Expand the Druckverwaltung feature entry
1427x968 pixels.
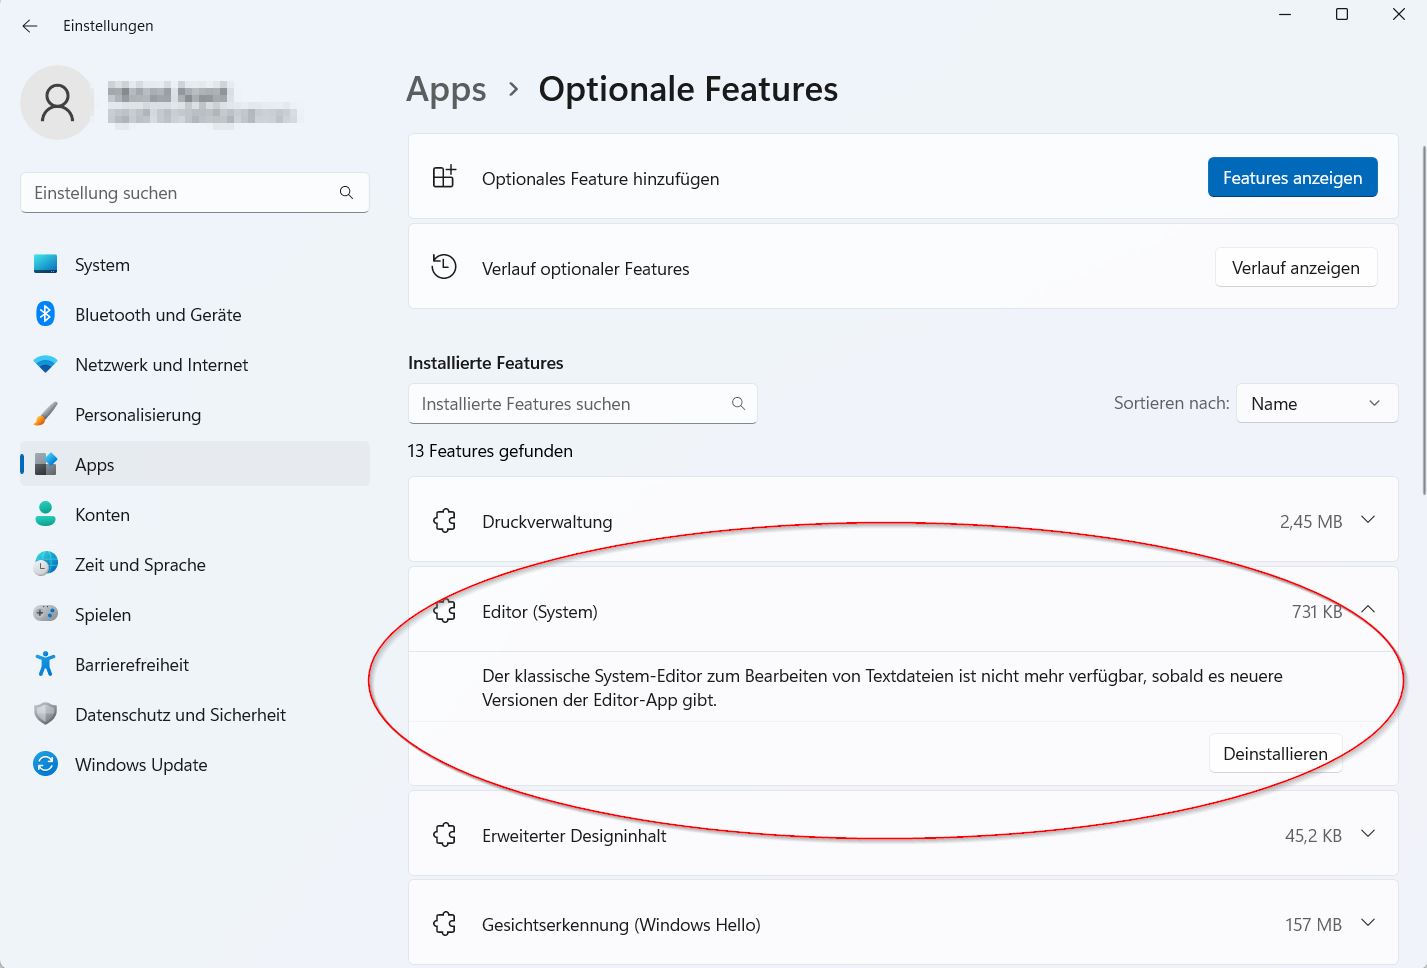coord(1368,520)
